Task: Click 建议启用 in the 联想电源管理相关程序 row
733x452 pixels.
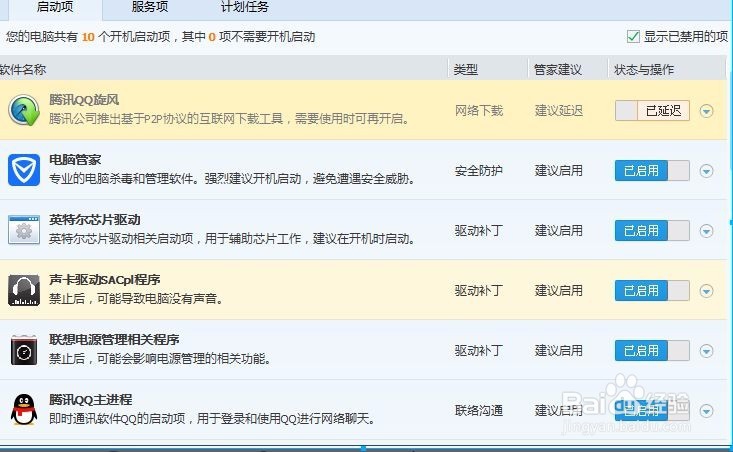Action: 559,351
